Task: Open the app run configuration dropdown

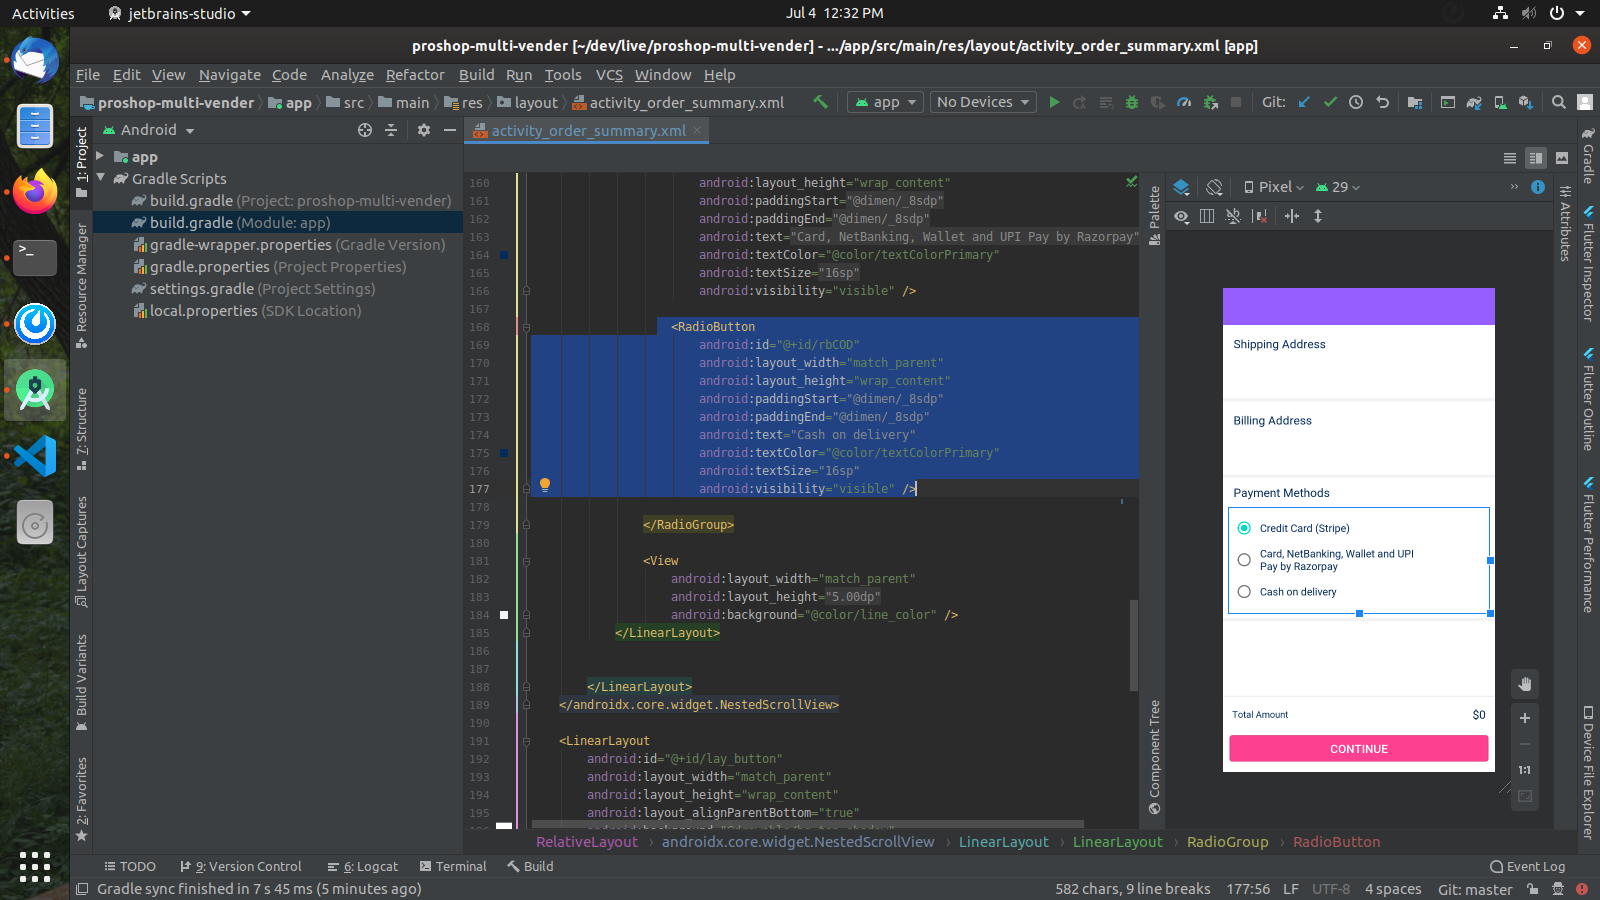Action: [885, 102]
